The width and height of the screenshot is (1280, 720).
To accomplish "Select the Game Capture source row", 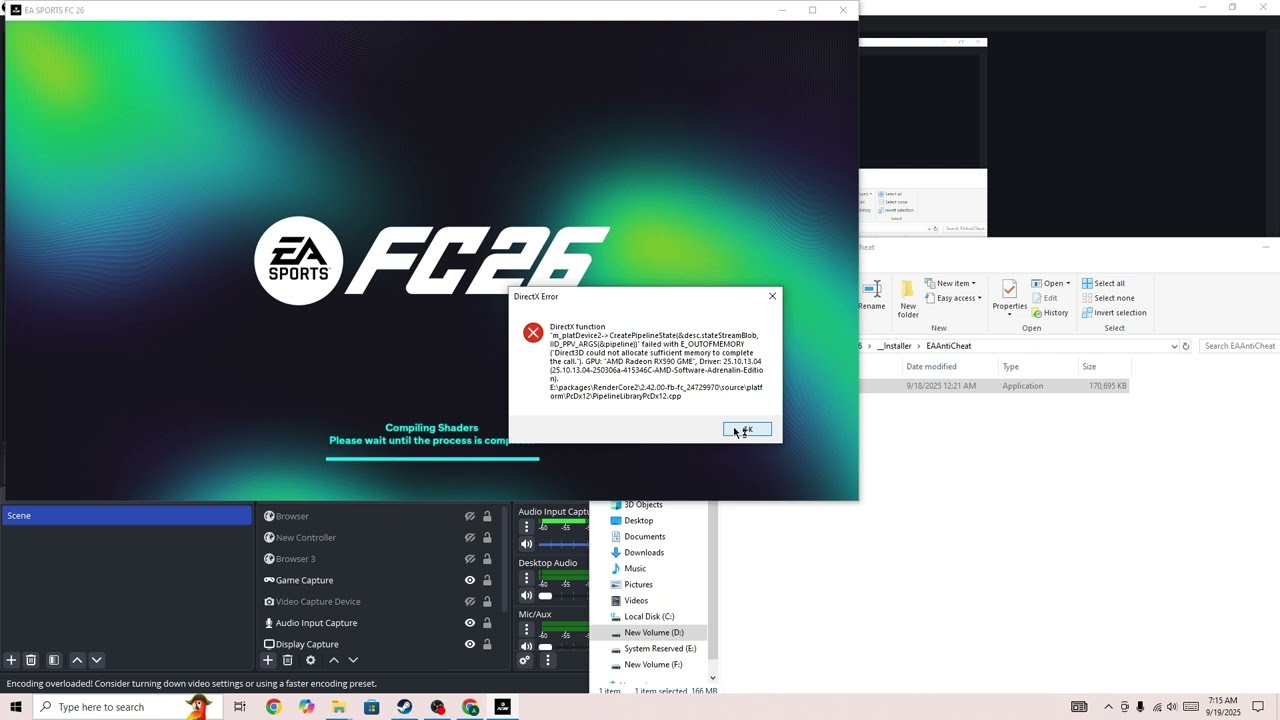I will coord(378,580).
